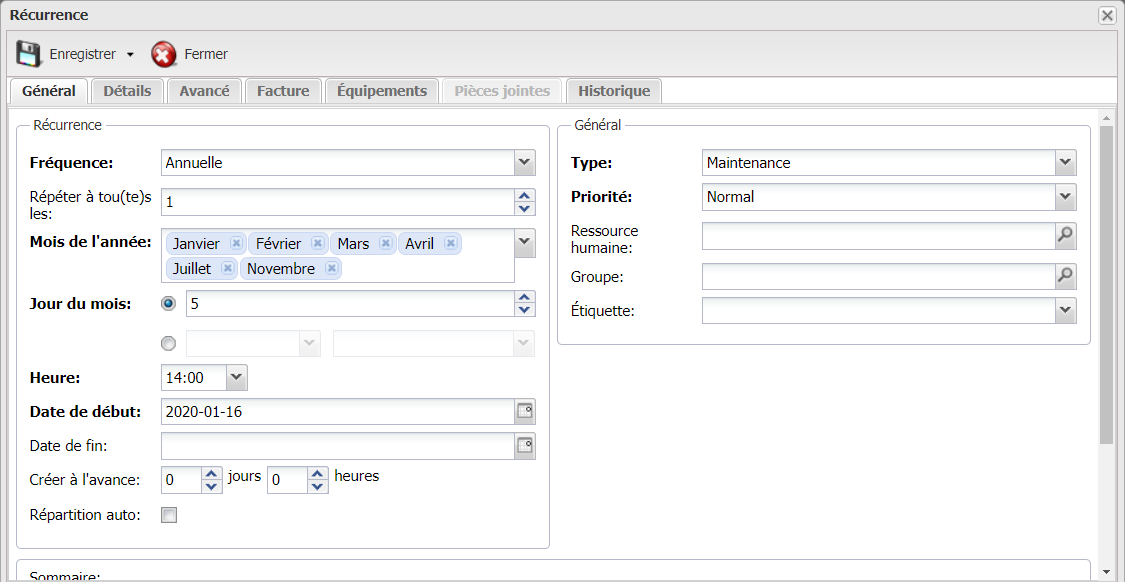Remove Février from the months list
The height and width of the screenshot is (582, 1125).
coord(317,243)
